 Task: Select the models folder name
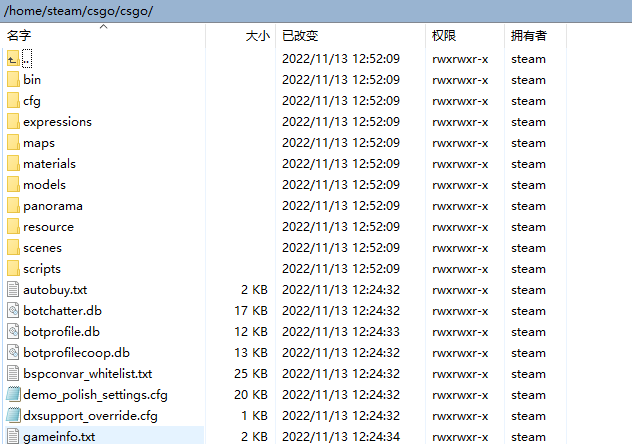coord(44,185)
